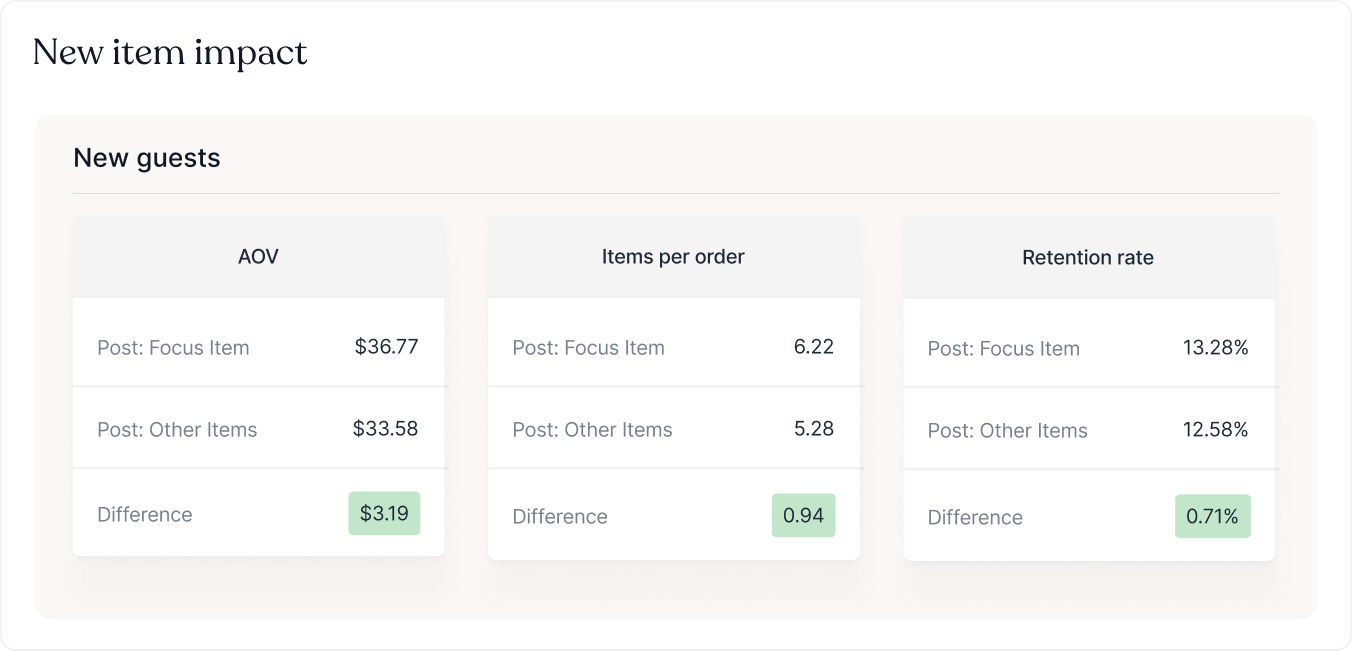Click the 5.28 items per order value
The height and width of the screenshot is (651, 1352).
click(813, 429)
